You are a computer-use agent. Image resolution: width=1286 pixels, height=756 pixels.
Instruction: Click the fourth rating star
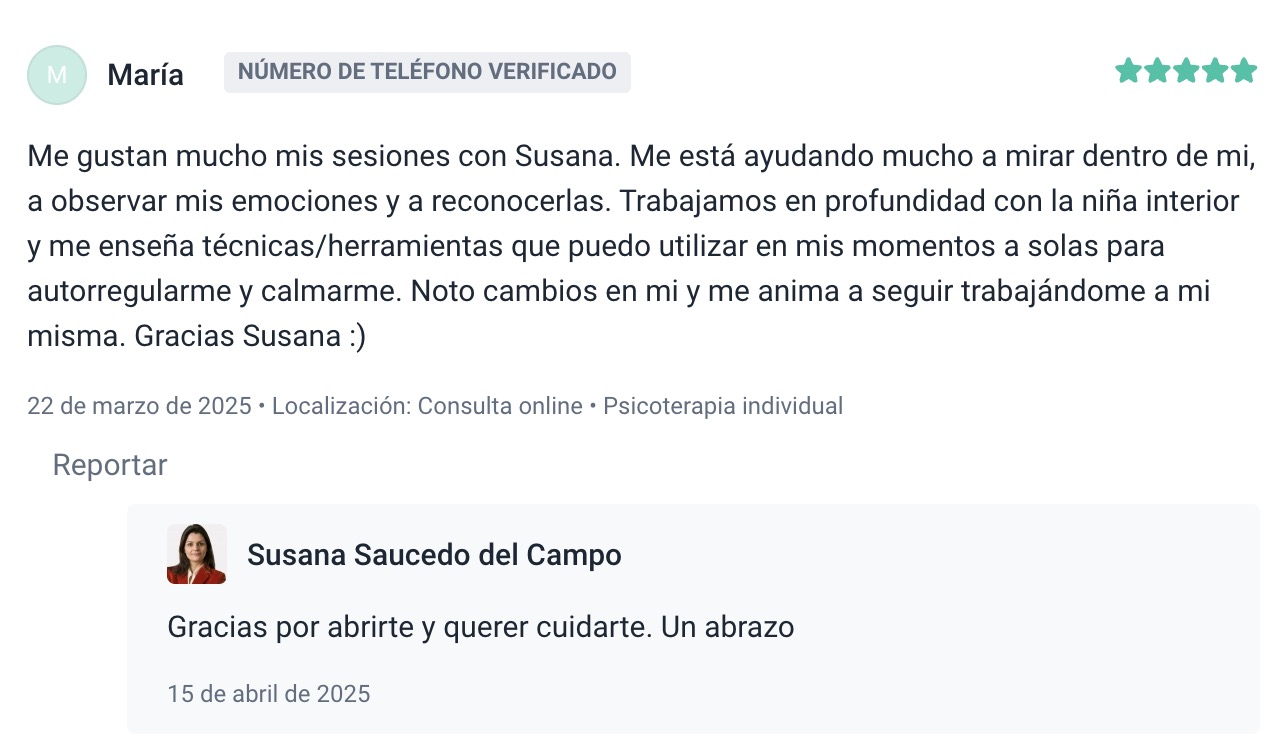coord(1215,71)
